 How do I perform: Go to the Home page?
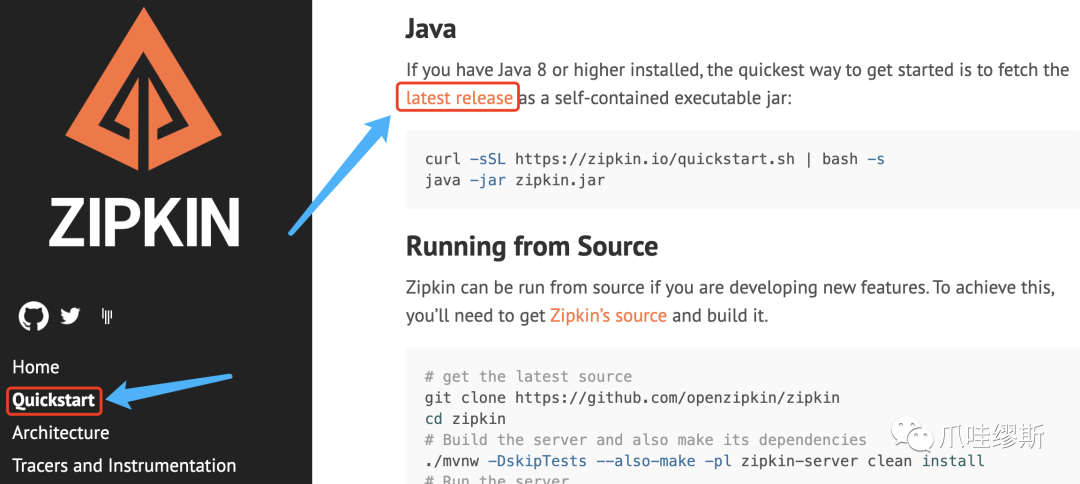coord(35,367)
